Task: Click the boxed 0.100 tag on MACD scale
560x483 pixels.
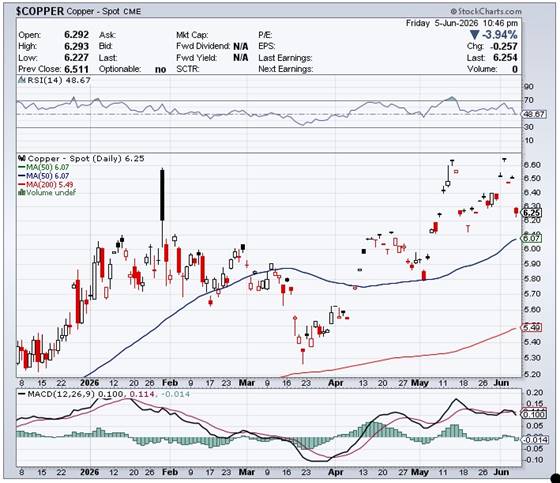Action: (x=534, y=414)
